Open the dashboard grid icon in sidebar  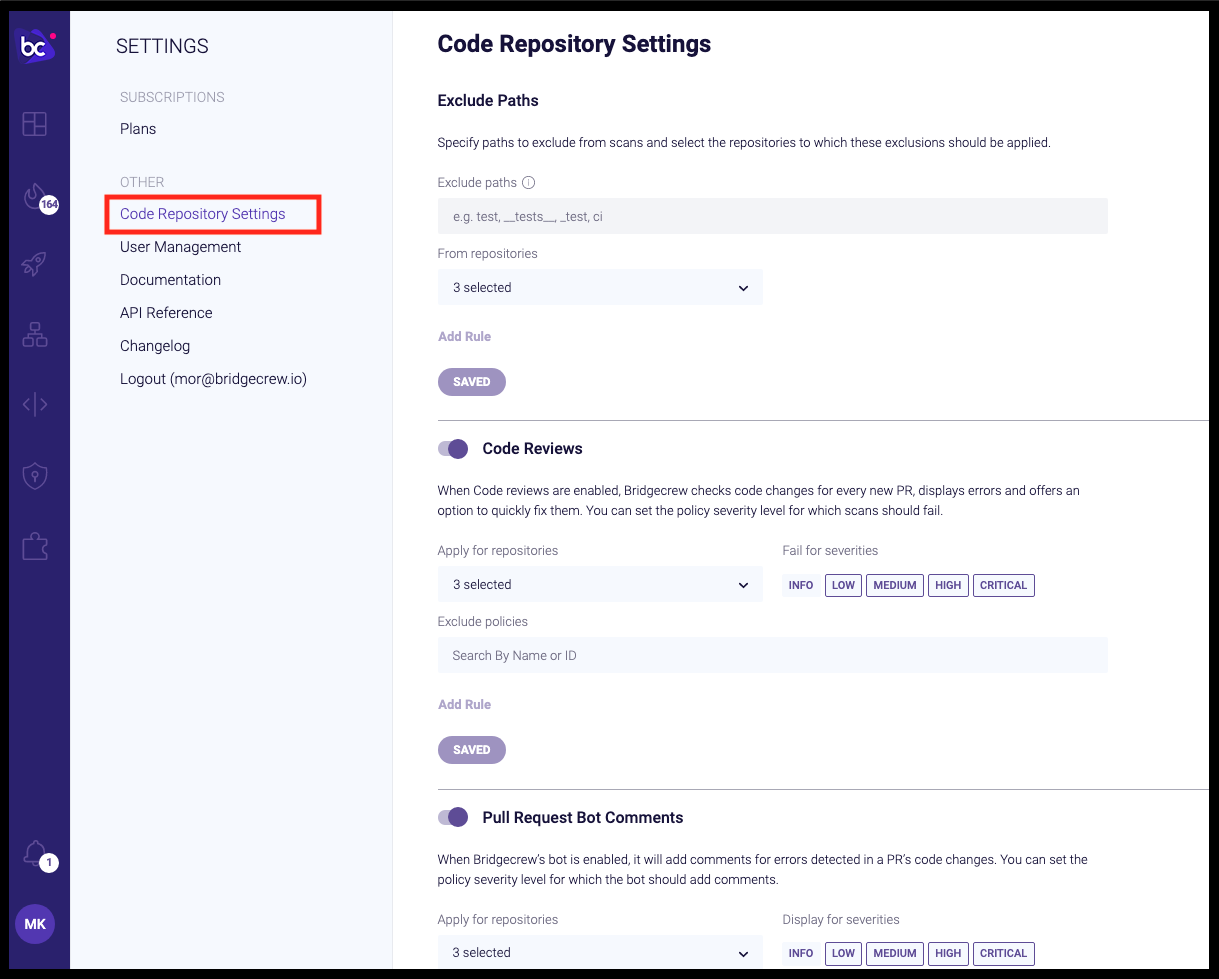pos(35,124)
